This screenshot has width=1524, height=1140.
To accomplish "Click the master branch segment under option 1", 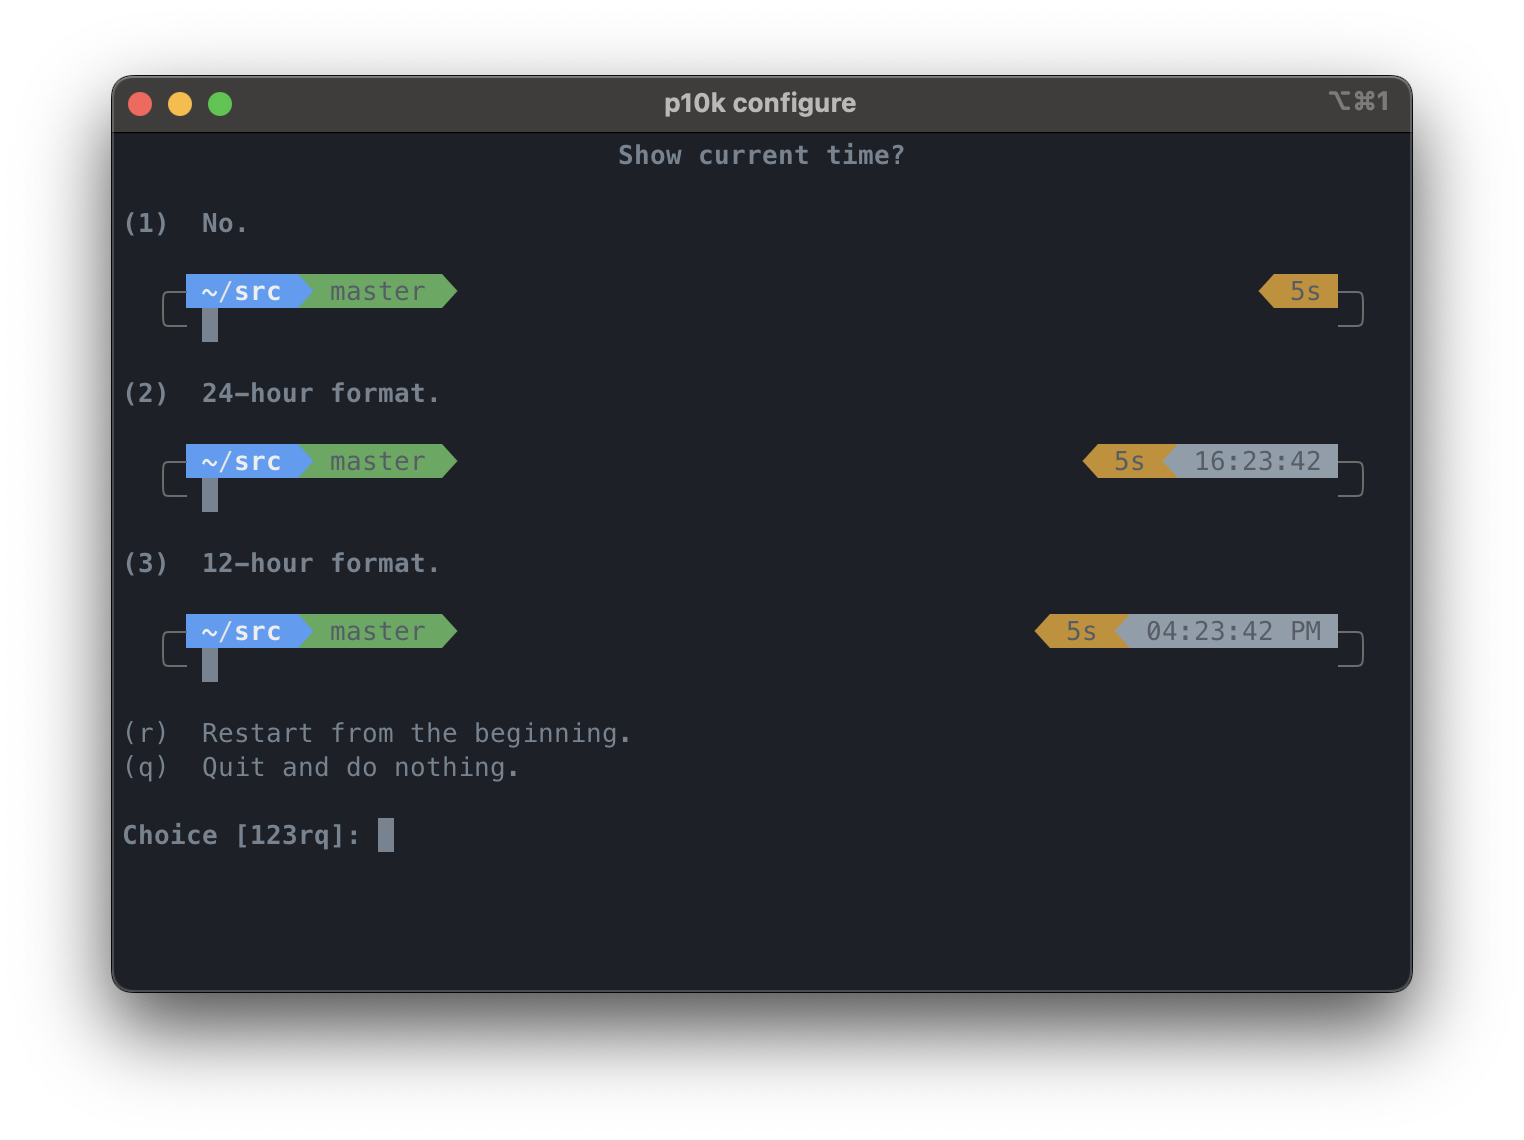I will (x=378, y=291).
